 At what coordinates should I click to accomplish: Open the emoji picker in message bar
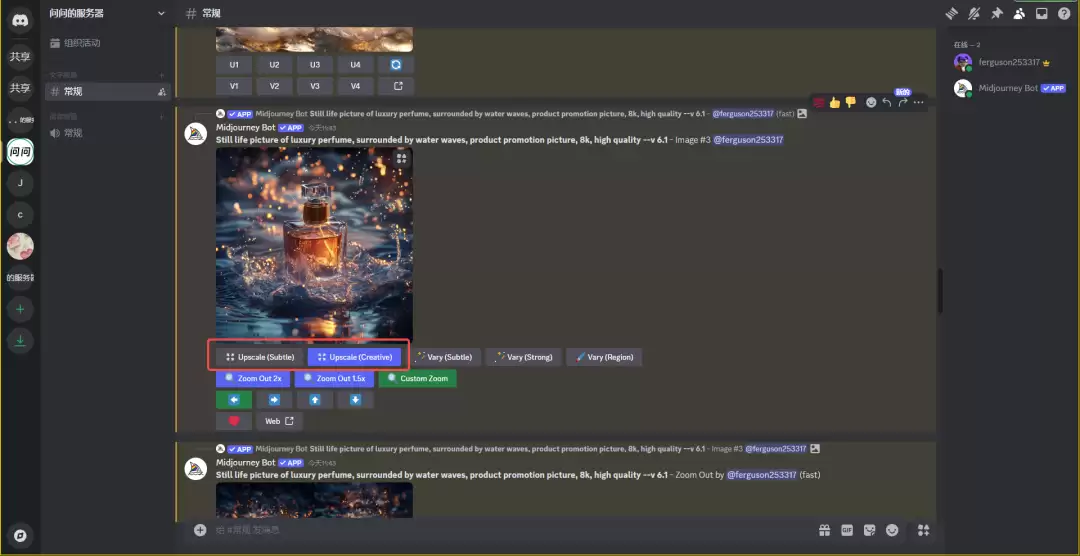click(892, 530)
